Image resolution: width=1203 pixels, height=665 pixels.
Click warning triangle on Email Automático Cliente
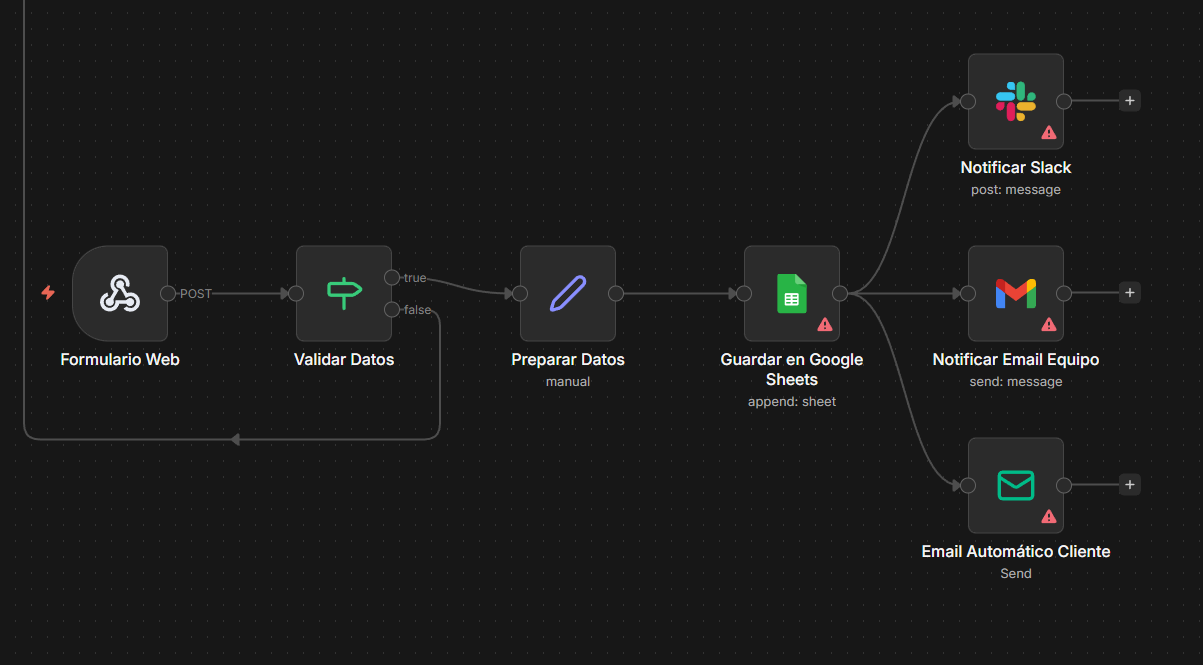(1049, 516)
